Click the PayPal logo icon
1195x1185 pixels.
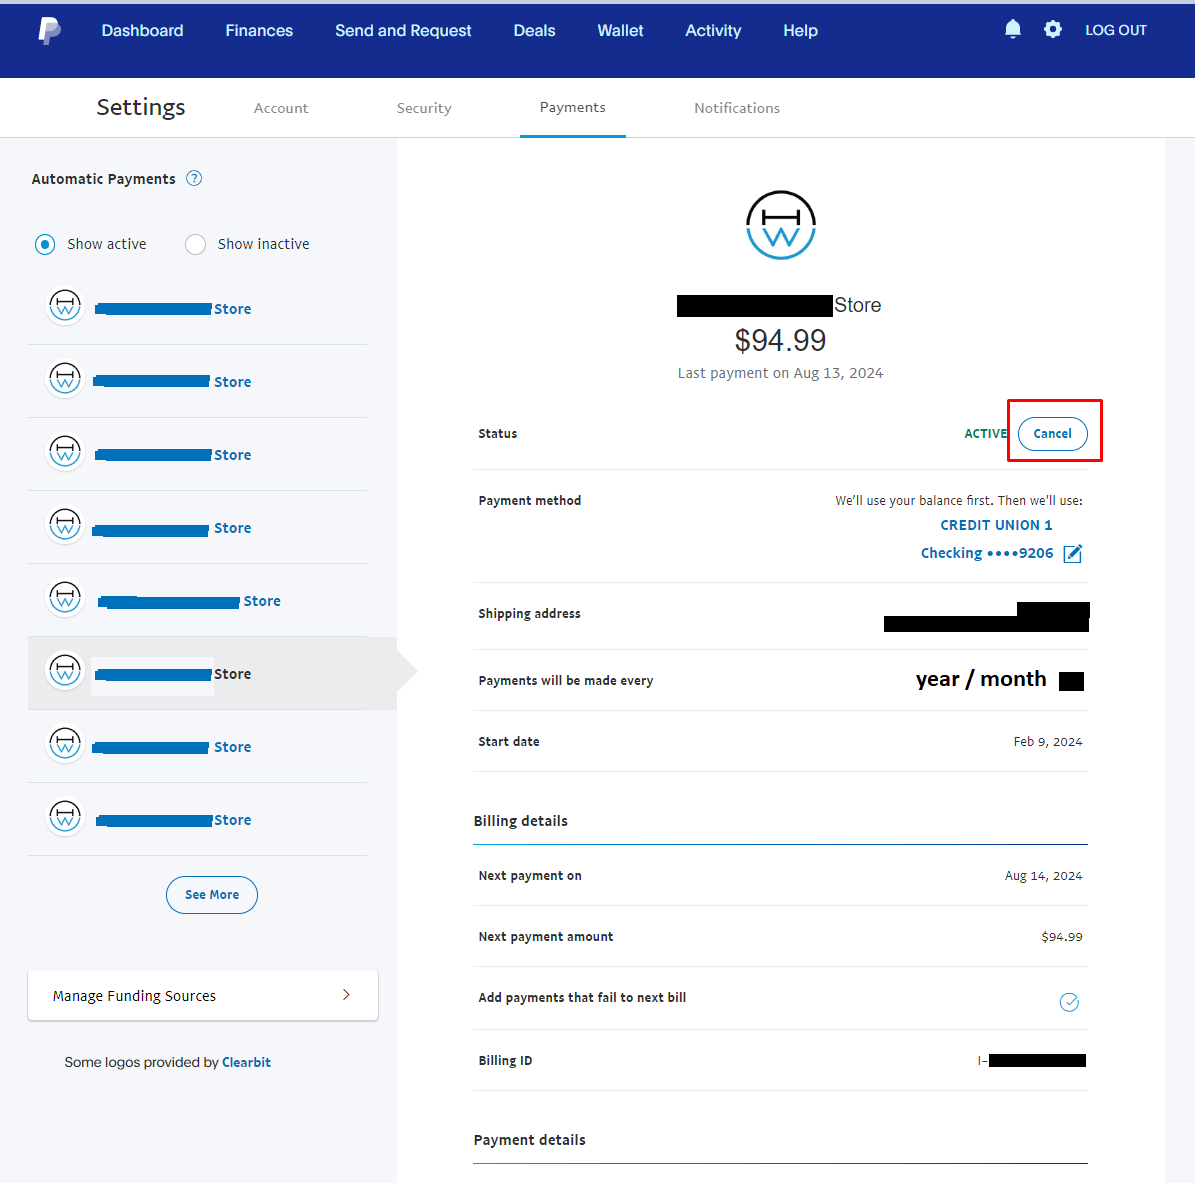tap(50, 30)
